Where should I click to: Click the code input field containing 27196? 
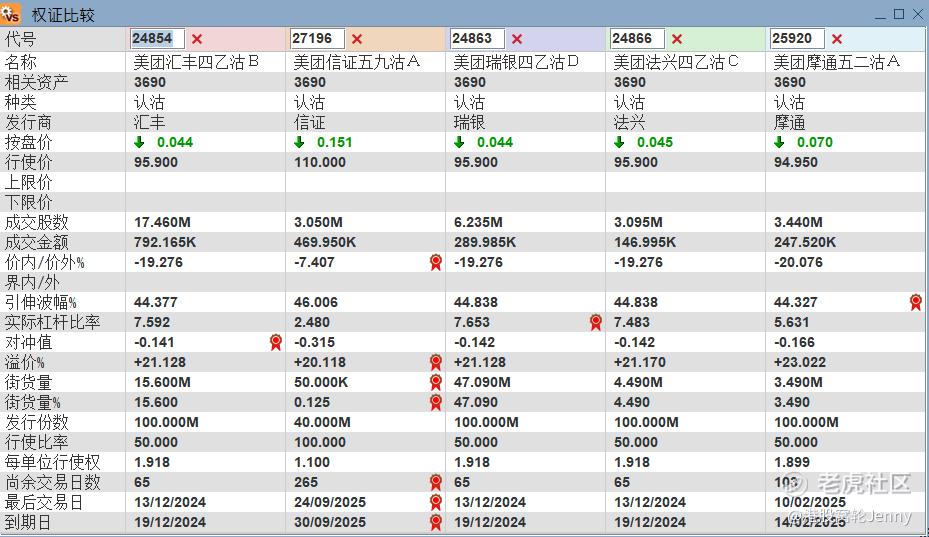318,39
